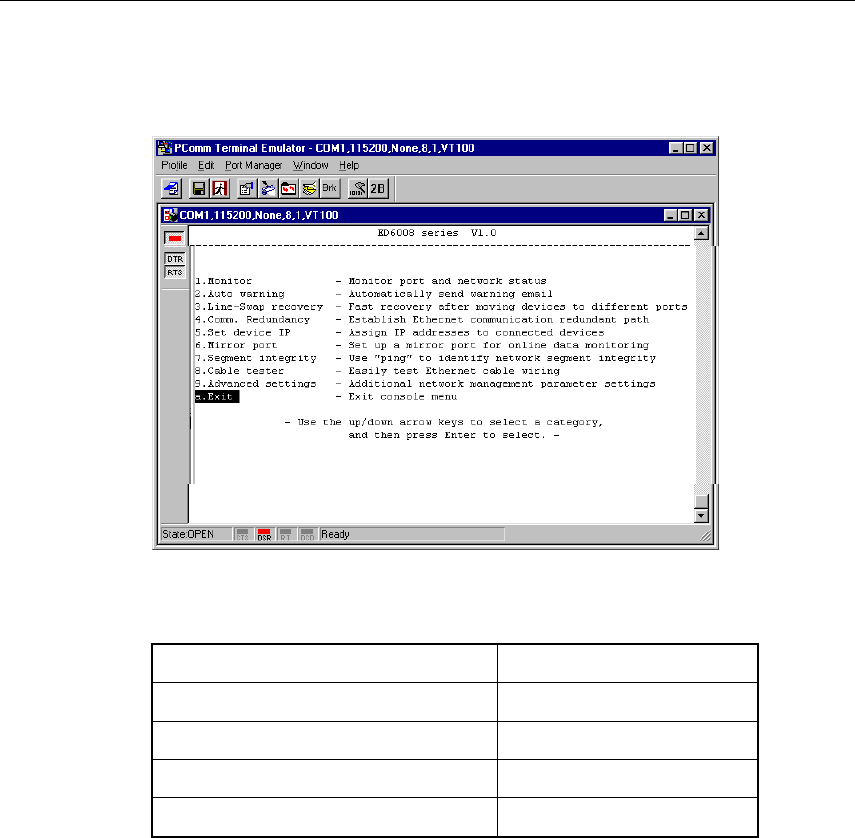Open the Help menu
The image size is (855, 838).
[349, 165]
